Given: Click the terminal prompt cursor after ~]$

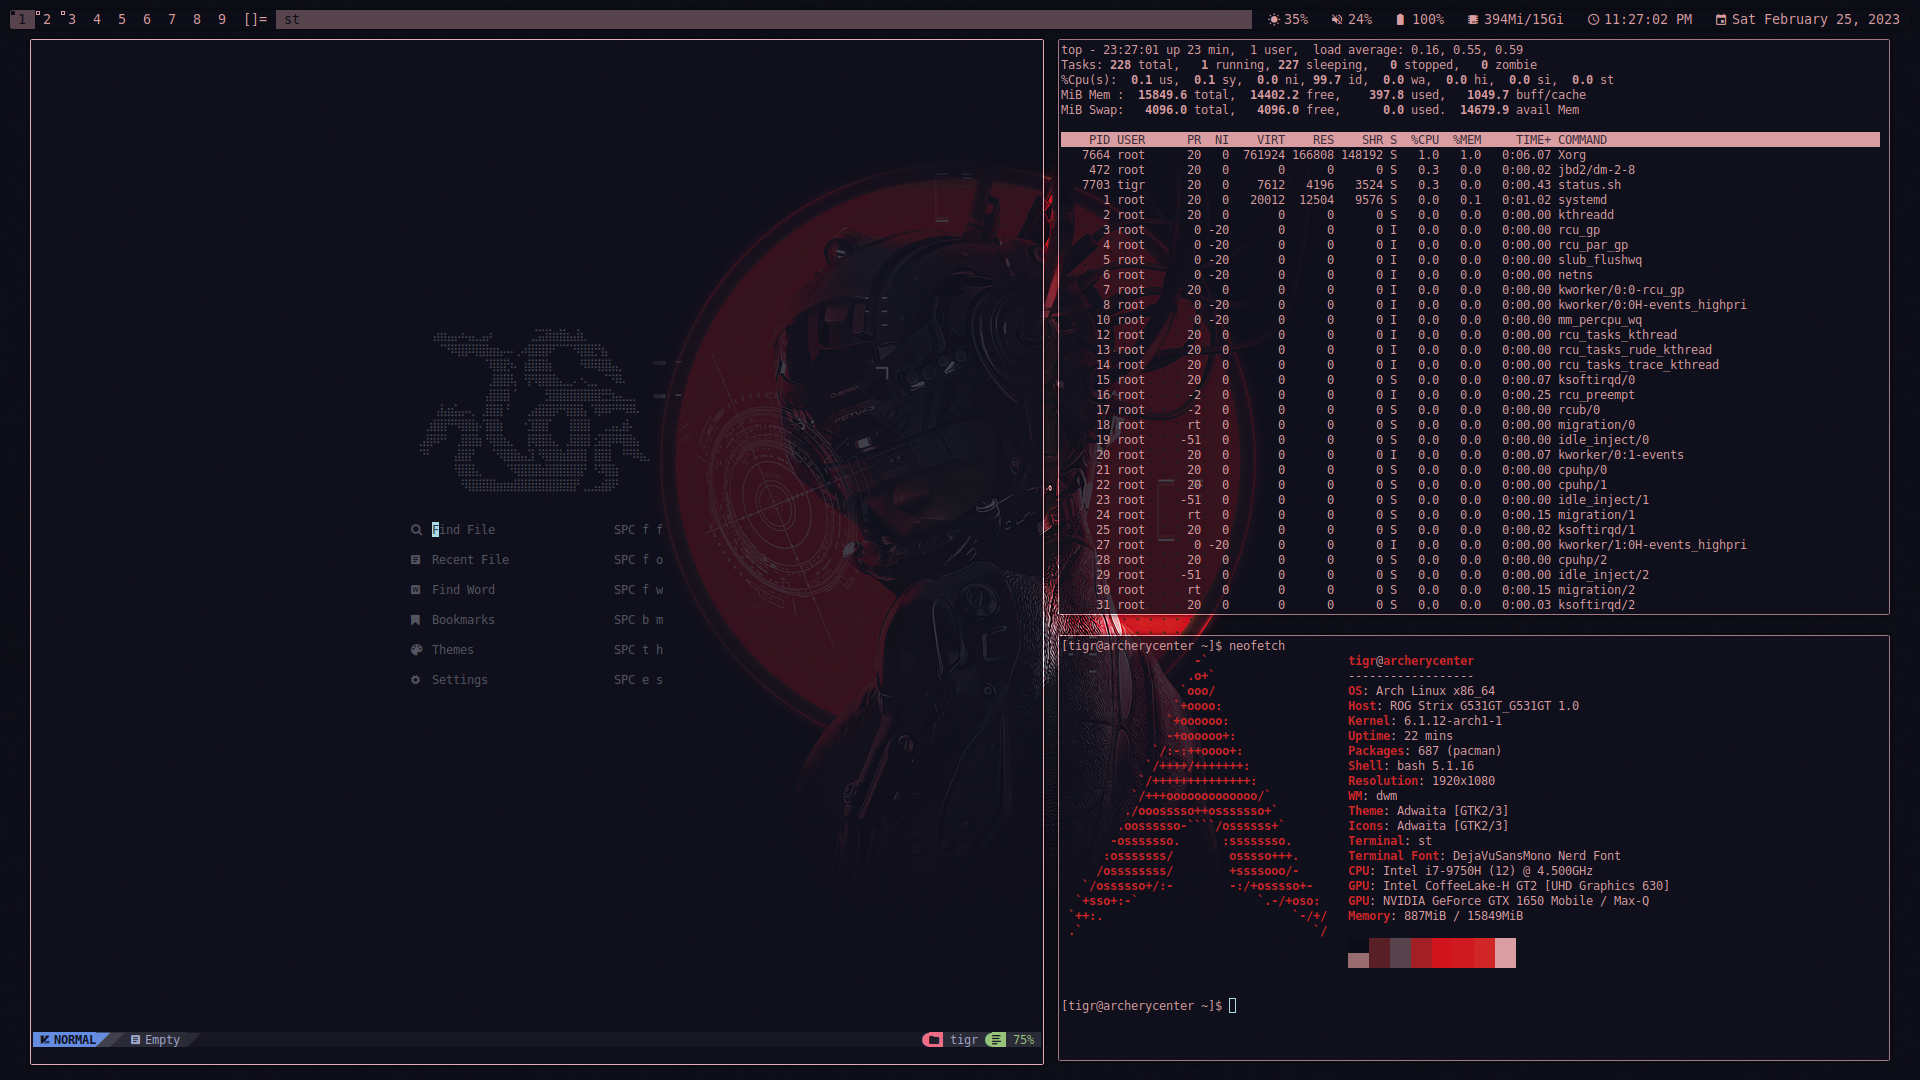Looking at the screenshot, I should click(x=1233, y=1006).
